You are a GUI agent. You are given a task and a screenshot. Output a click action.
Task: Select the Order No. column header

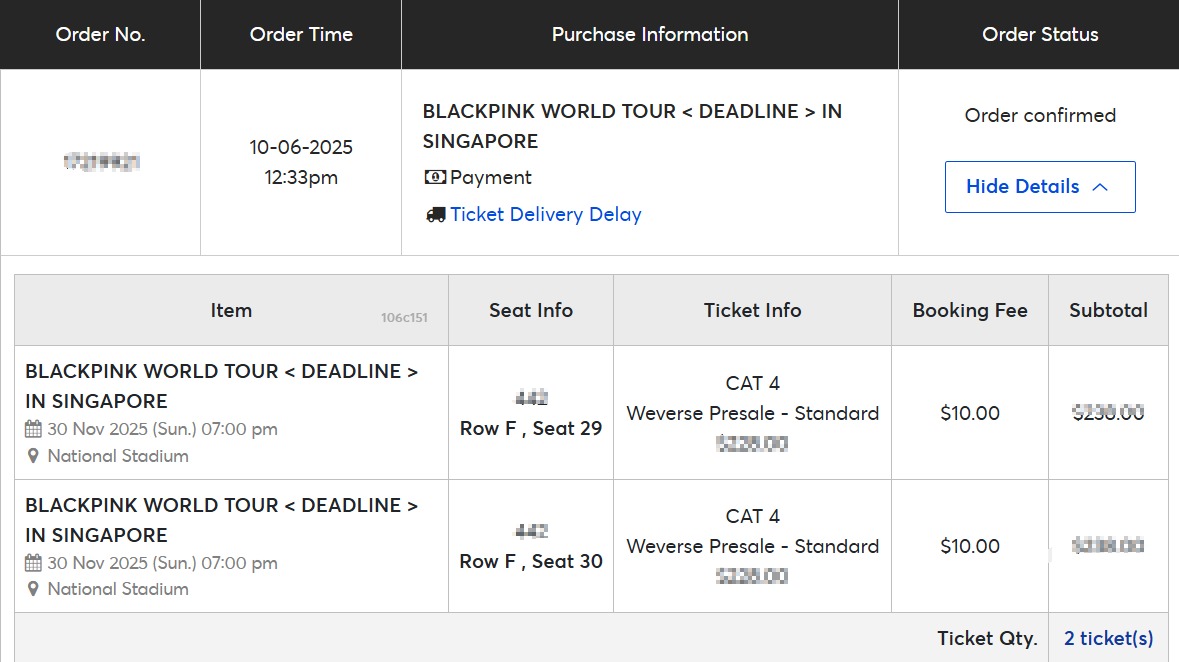pos(100,35)
